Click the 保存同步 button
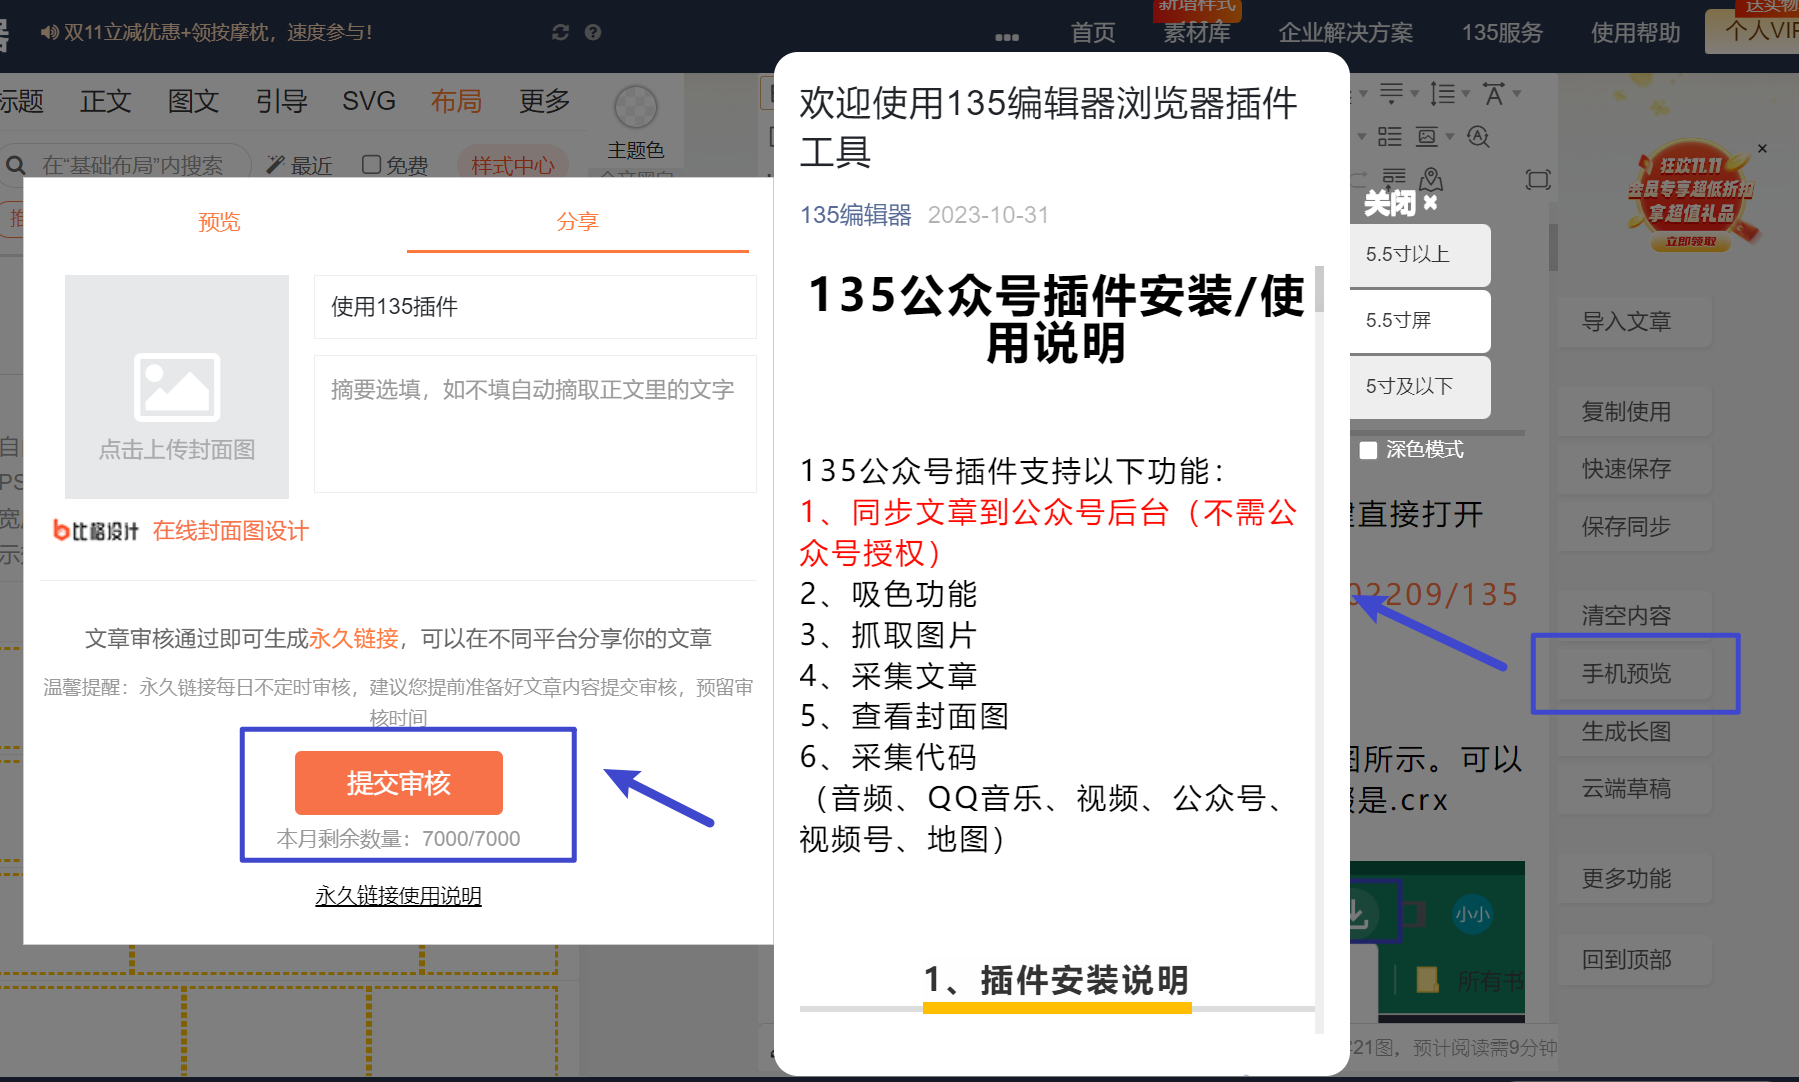1799x1082 pixels. pyautogui.click(x=1634, y=527)
